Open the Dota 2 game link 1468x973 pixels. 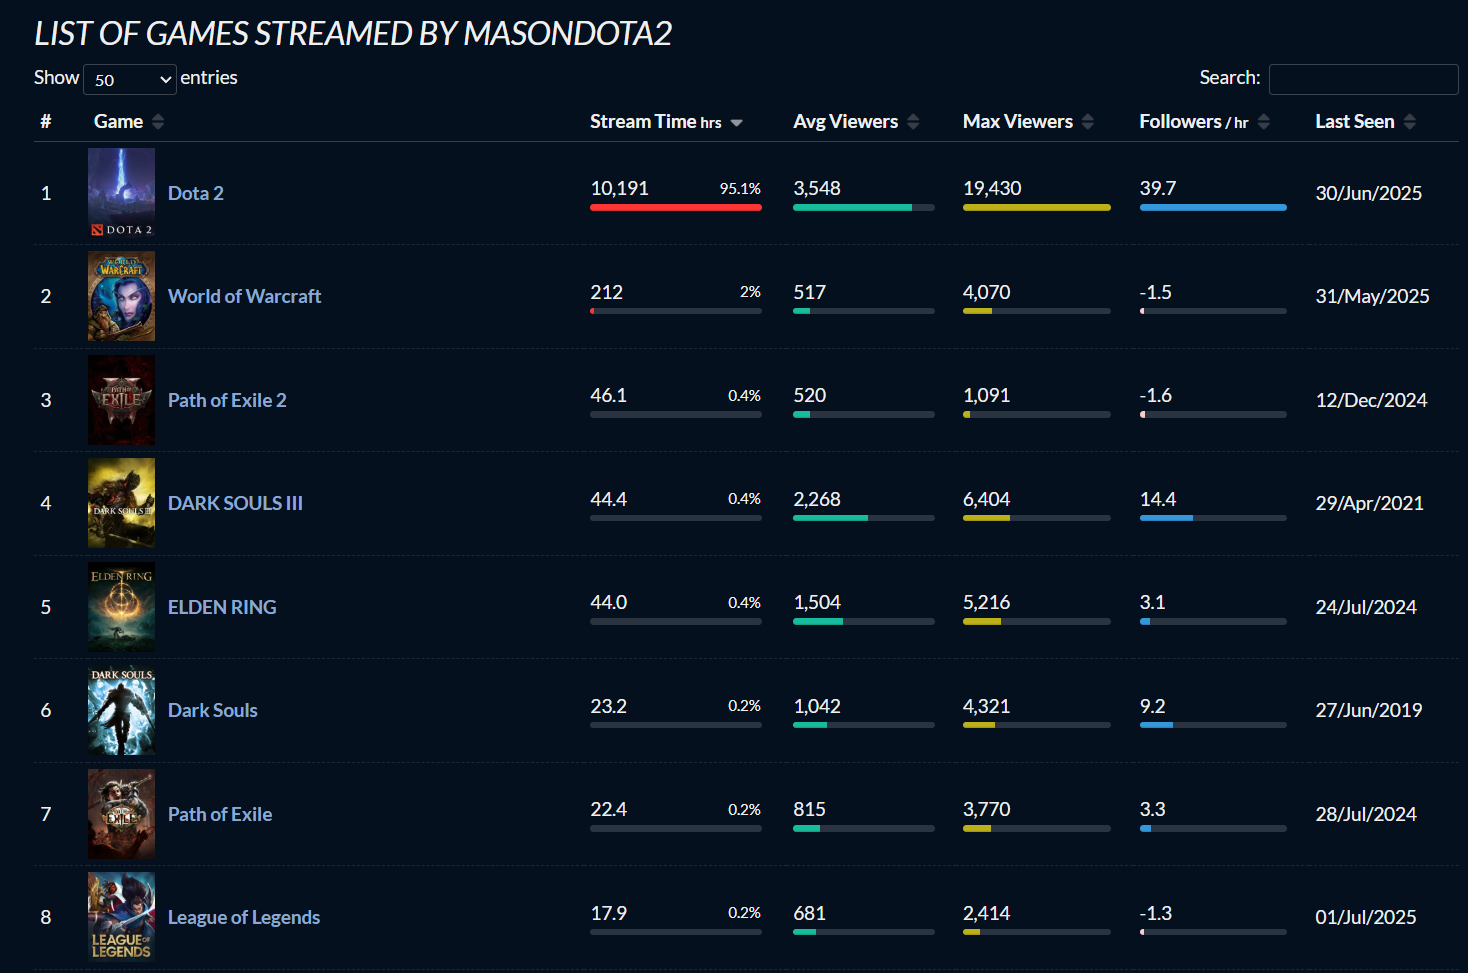point(196,193)
